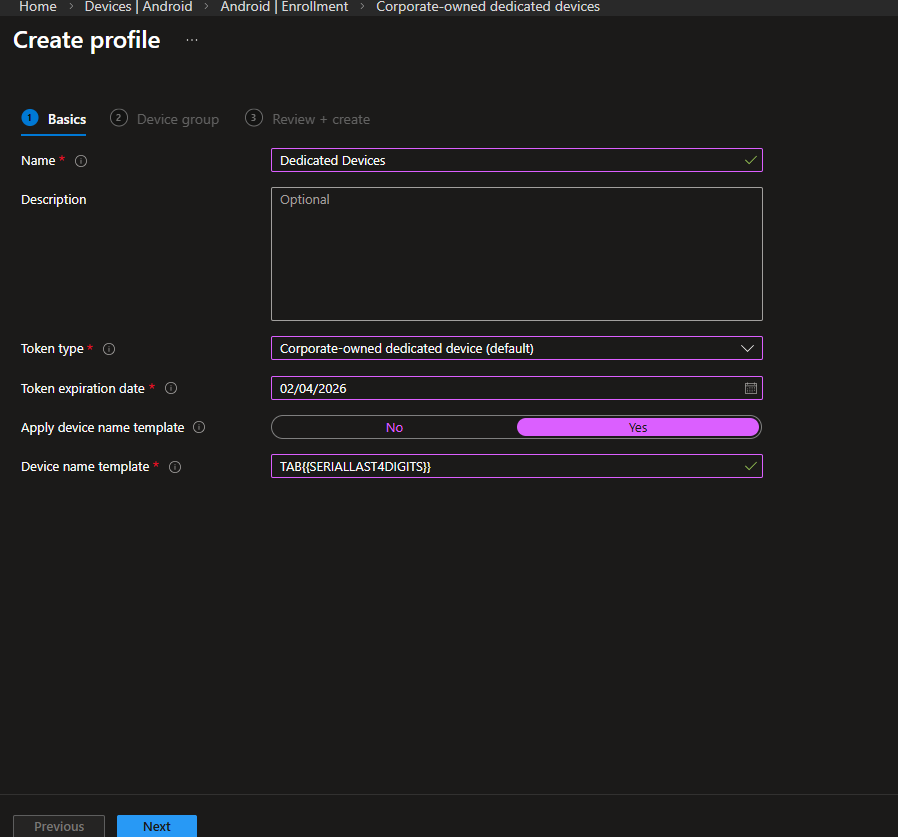This screenshot has width=898, height=837.
Task: Click info icon for Apply device name template
Action: (199, 428)
